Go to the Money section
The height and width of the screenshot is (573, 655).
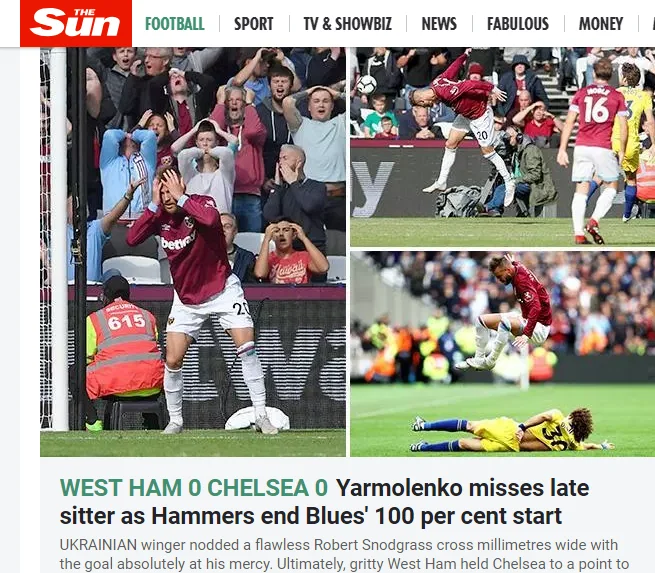601,24
